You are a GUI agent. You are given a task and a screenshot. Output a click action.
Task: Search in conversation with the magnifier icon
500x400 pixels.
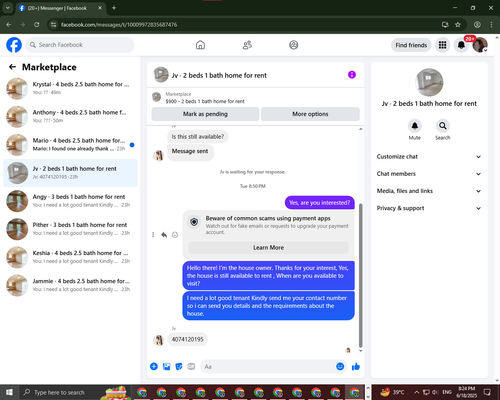coord(443,126)
